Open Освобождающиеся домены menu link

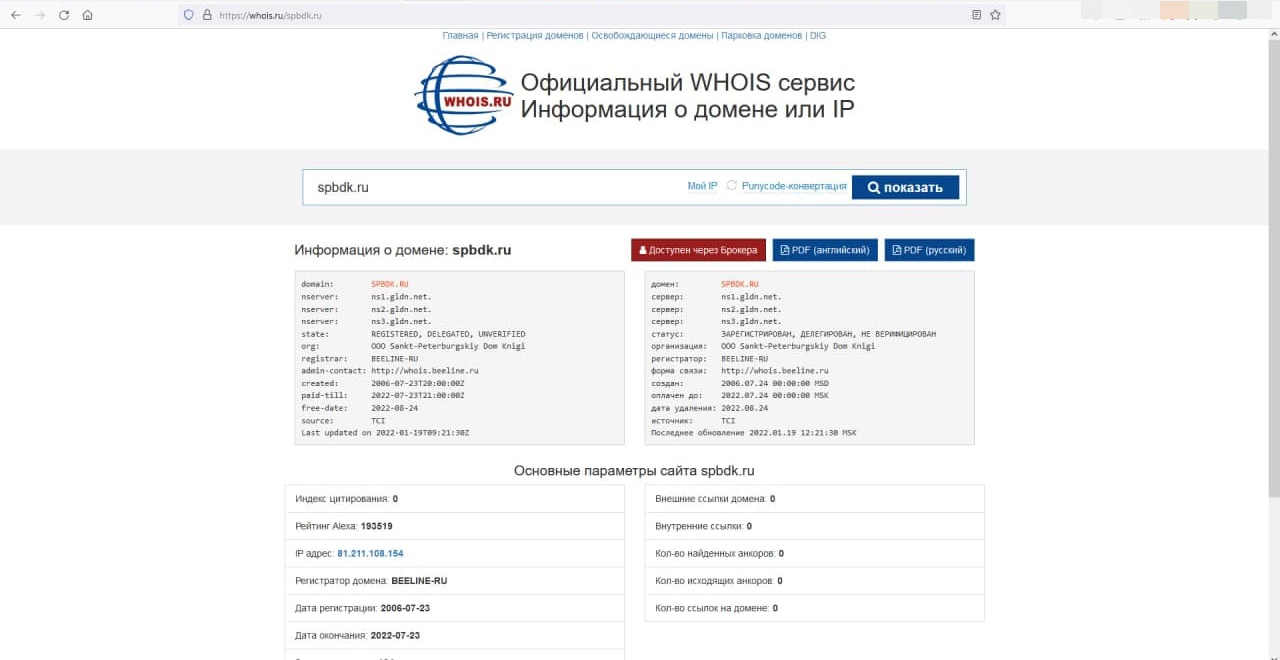(652, 35)
